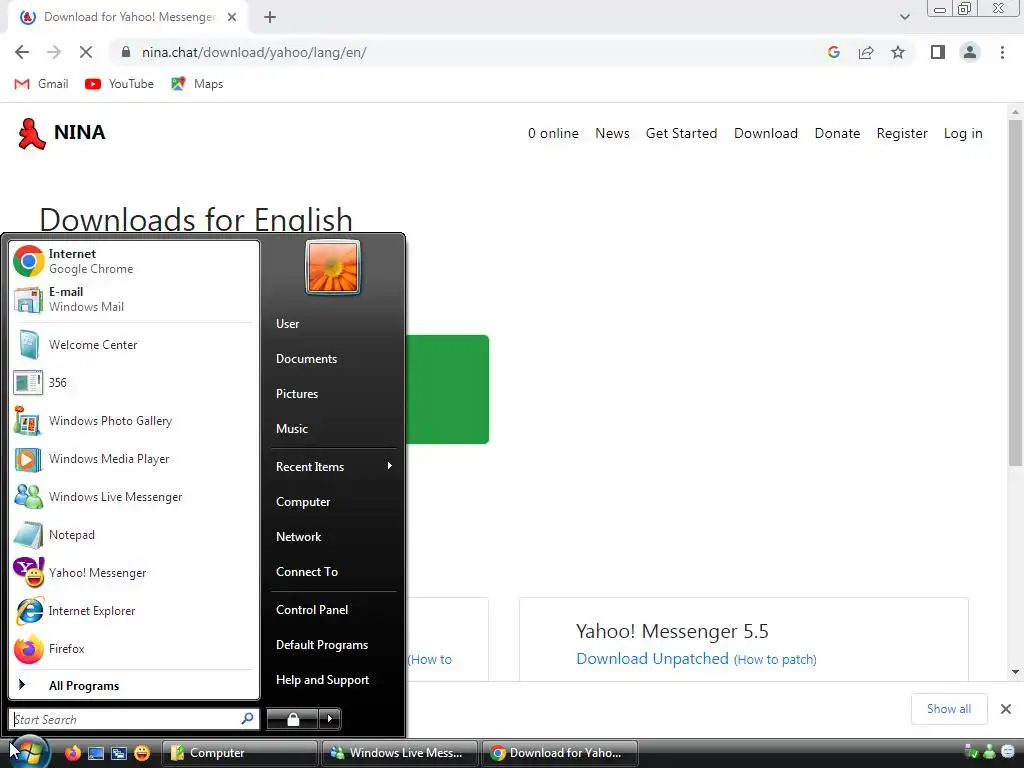Expand Recent Items submenu
This screenshot has height=768, width=1024.
333,466
